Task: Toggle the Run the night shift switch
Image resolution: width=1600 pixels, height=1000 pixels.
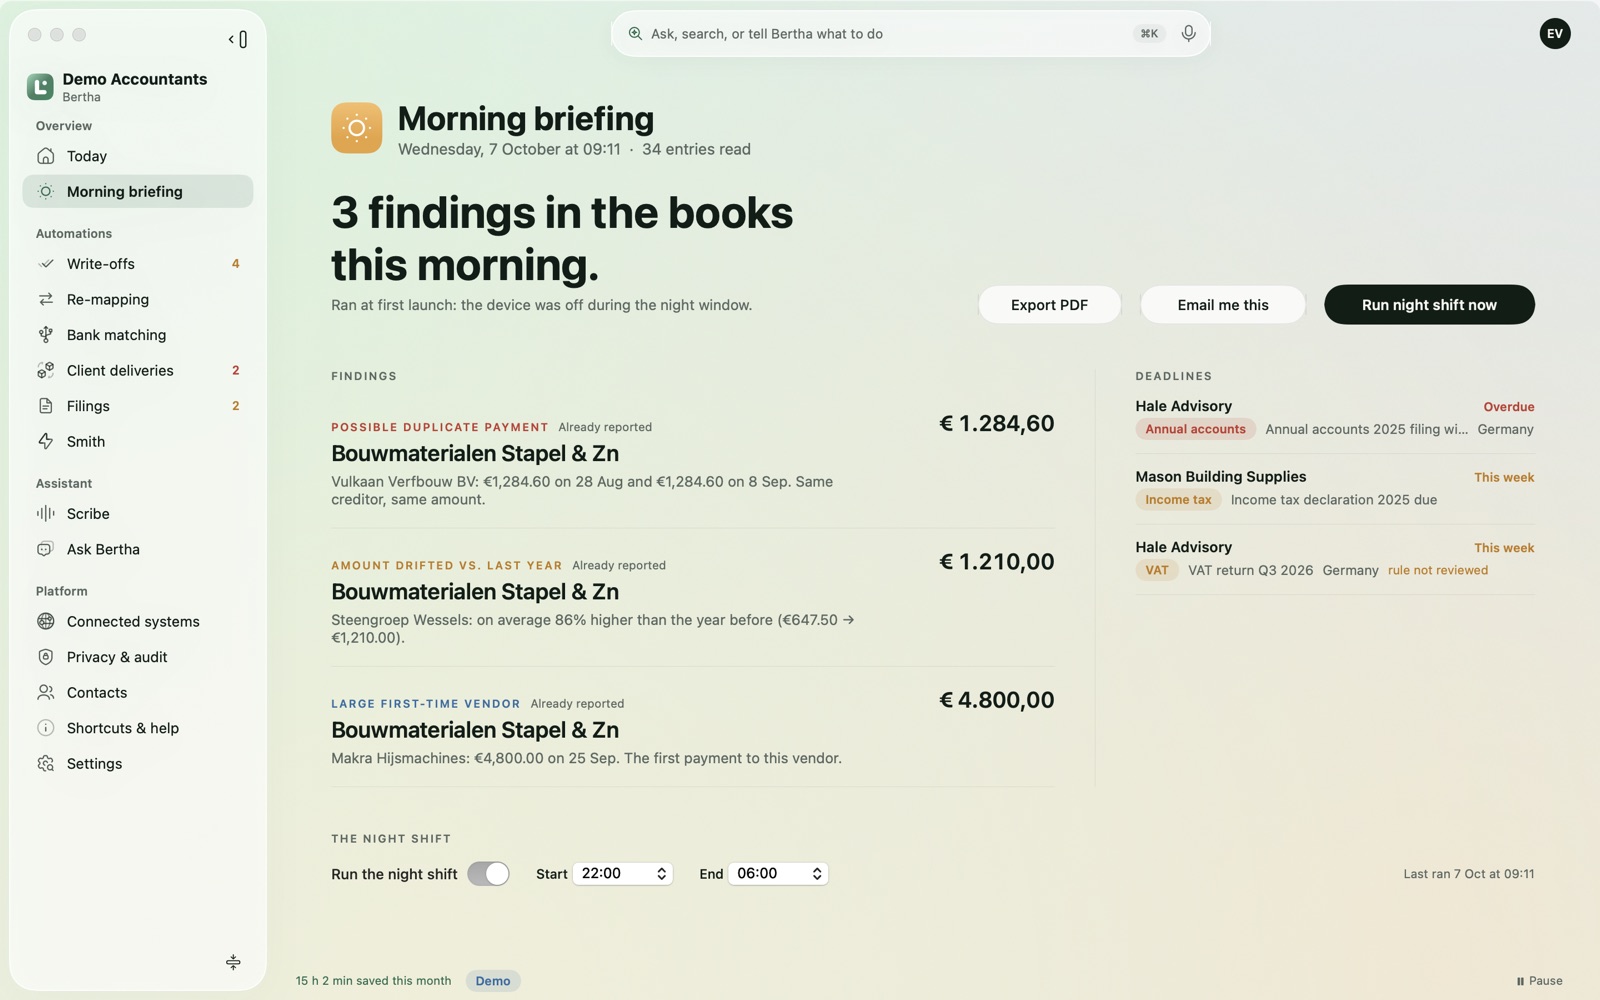Action: [x=488, y=874]
